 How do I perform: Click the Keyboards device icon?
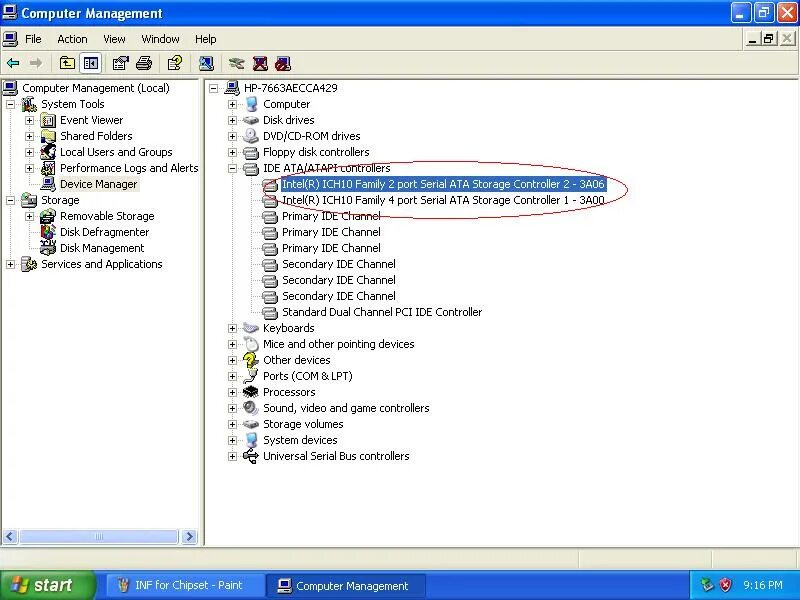(251, 328)
